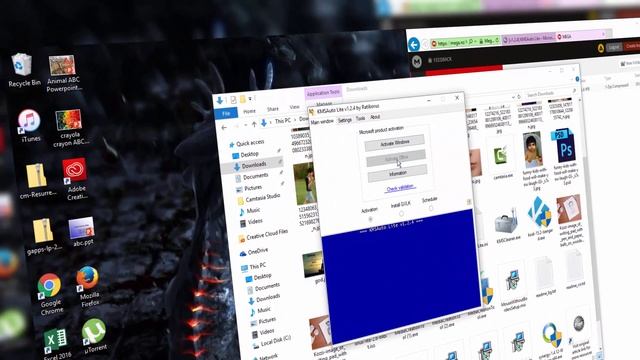Open Tools tab in KMSAuto

tap(360, 118)
